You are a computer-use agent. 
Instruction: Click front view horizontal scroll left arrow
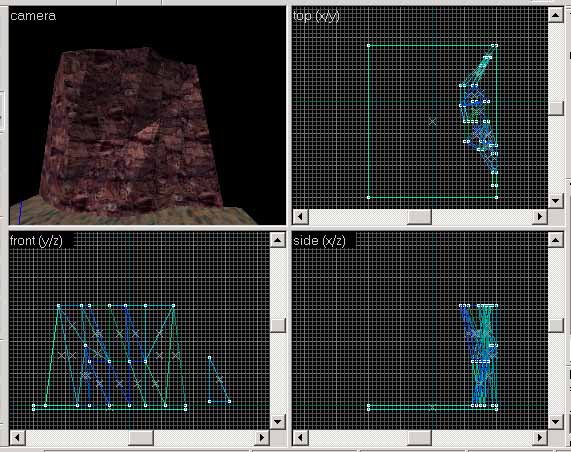[x=17, y=437]
